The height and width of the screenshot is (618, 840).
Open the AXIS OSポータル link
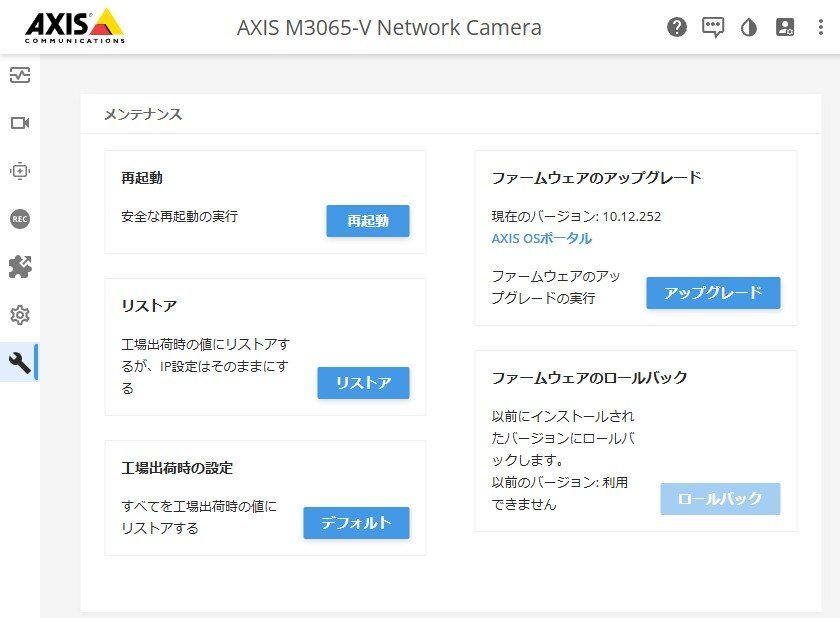pos(542,238)
